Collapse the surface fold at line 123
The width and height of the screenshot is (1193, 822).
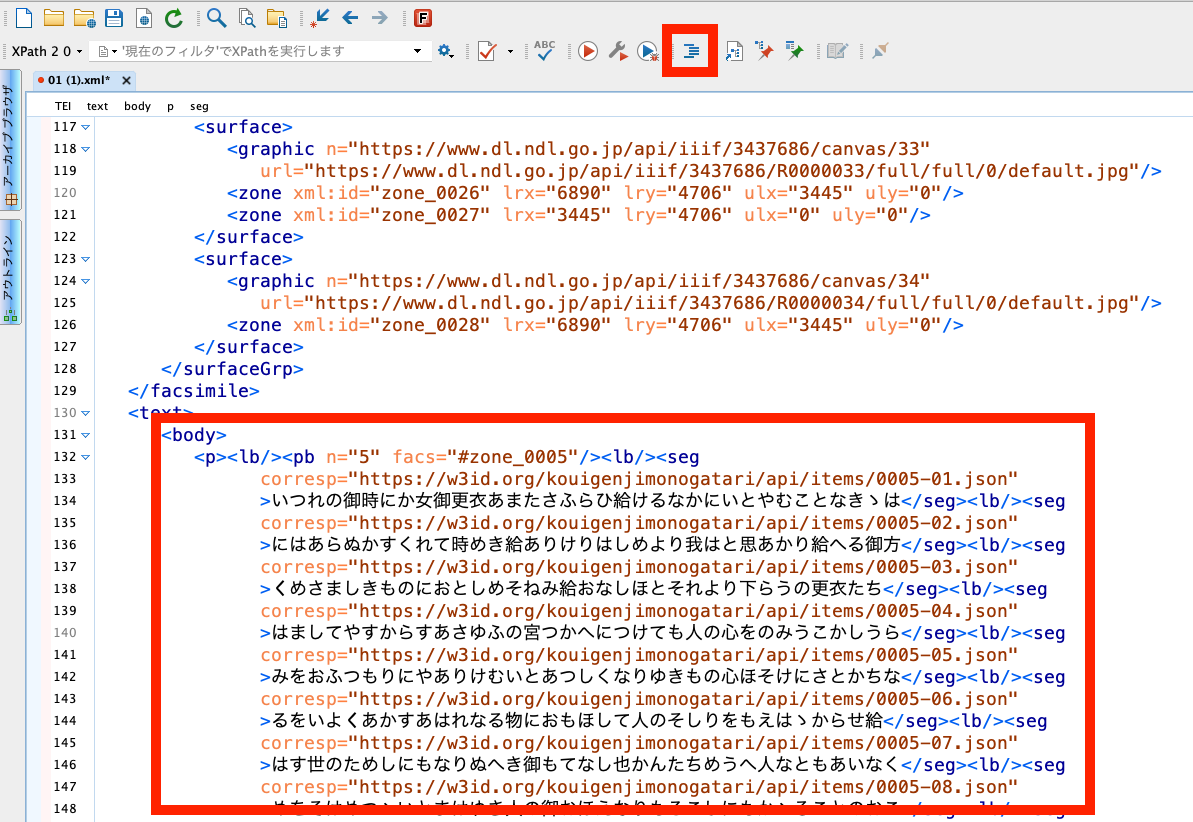pyautogui.click(x=85, y=260)
